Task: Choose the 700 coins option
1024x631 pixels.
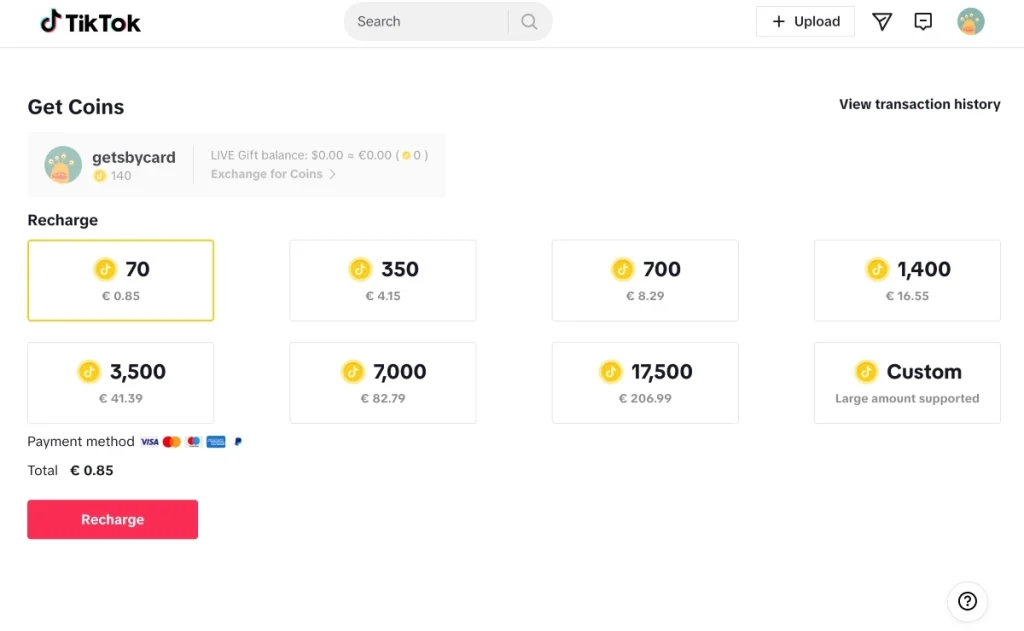Action: [x=645, y=281]
